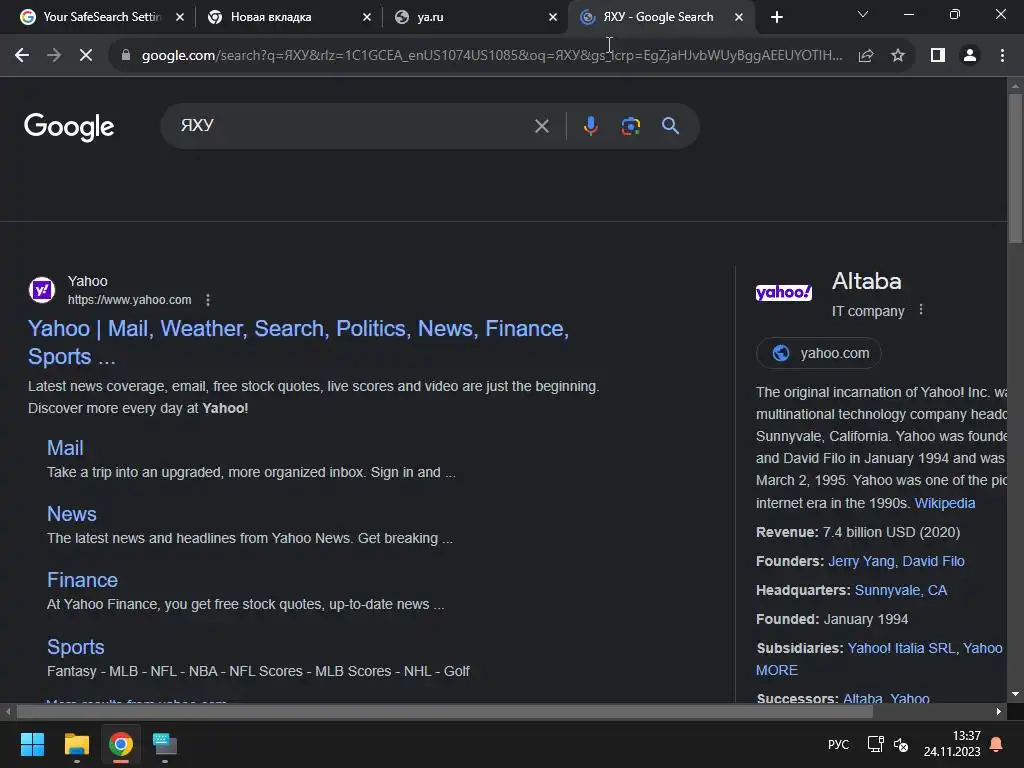
Task: Click the address bar URL
Action: click(492, 56)
